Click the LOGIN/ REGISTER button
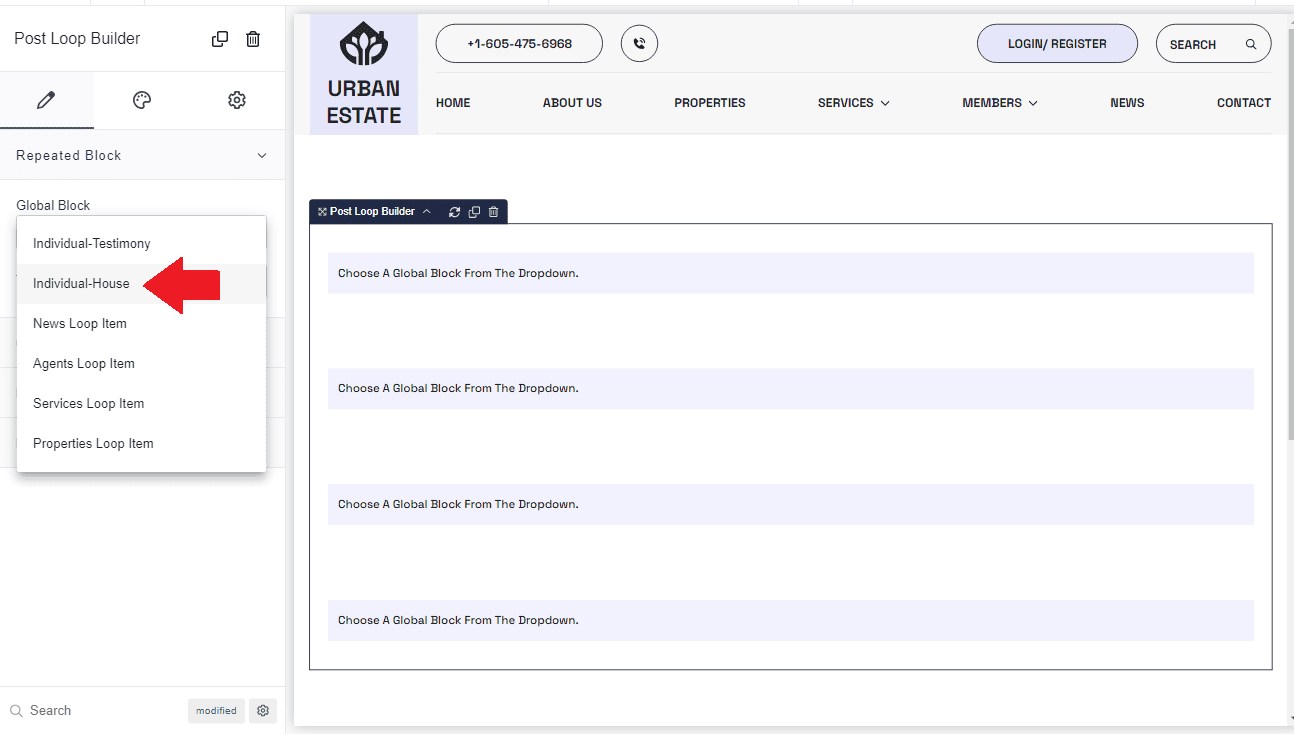Viewport: 1294px width, 734px height. [x=1057, y=44]
